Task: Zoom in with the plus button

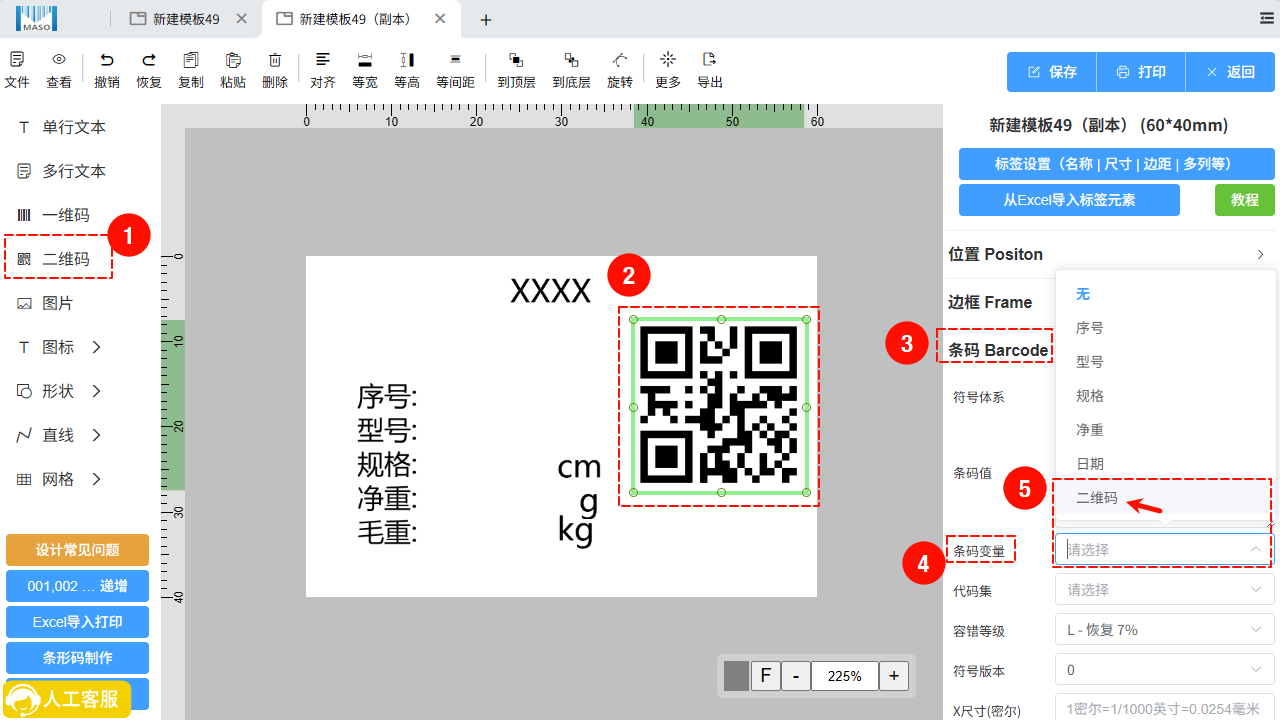Action: click(894, 676)
